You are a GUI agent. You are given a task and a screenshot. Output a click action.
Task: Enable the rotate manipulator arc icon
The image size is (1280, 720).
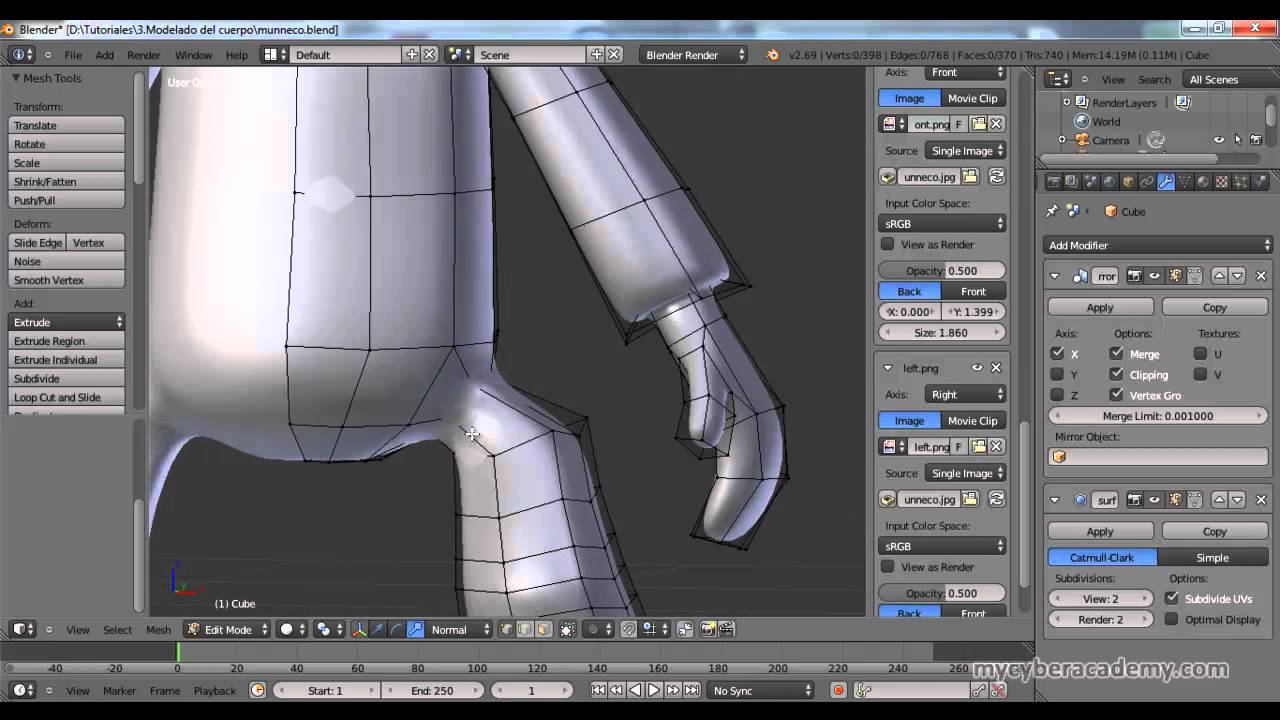pos(396,629)
